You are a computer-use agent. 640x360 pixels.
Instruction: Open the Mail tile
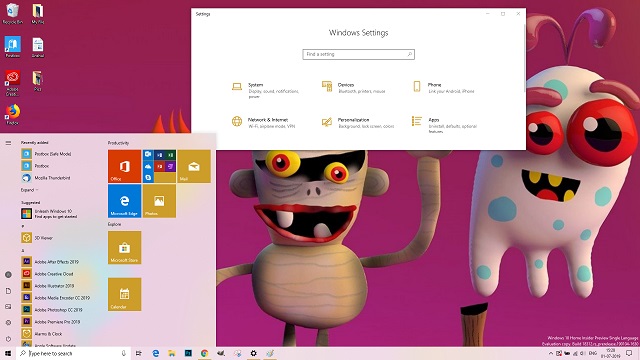194,166
